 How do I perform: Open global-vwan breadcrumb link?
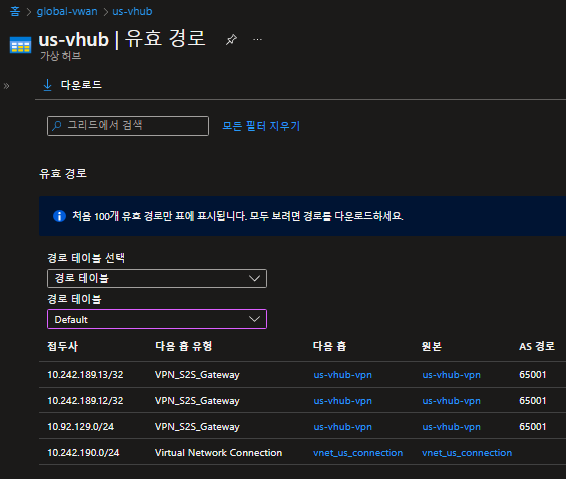pos(67,11)
